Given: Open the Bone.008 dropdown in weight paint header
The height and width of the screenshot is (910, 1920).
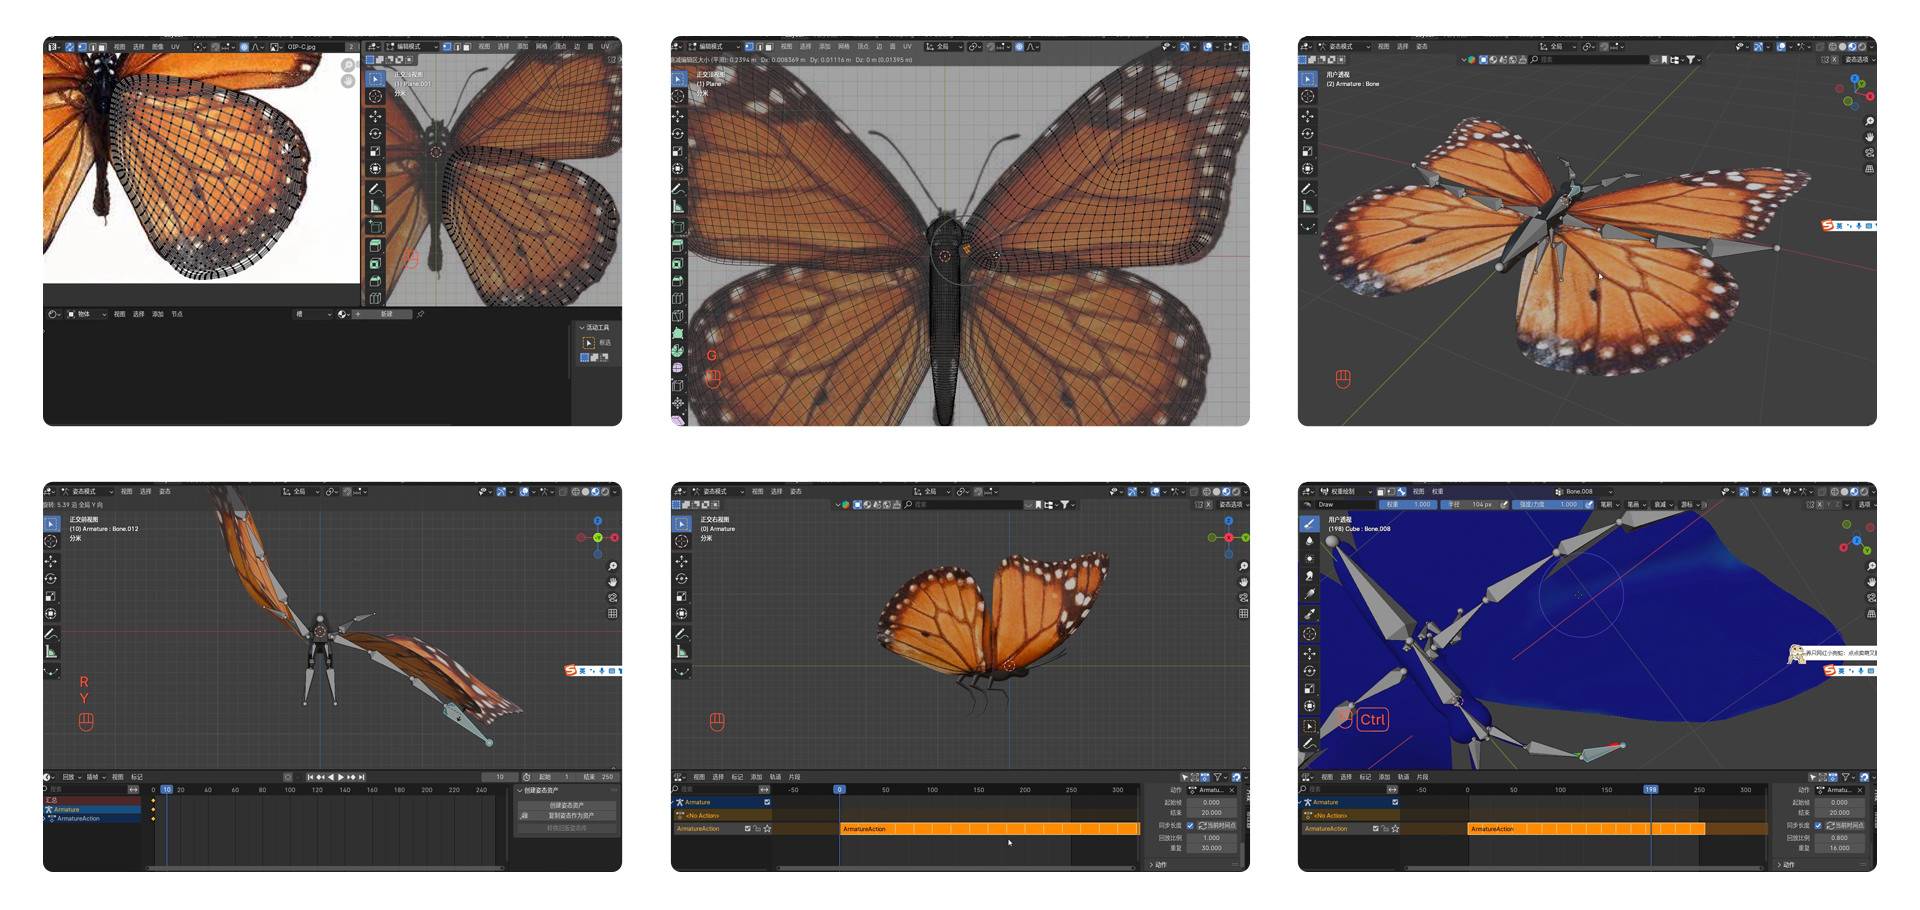Looking at the screenshot, I should point(1585,492).
